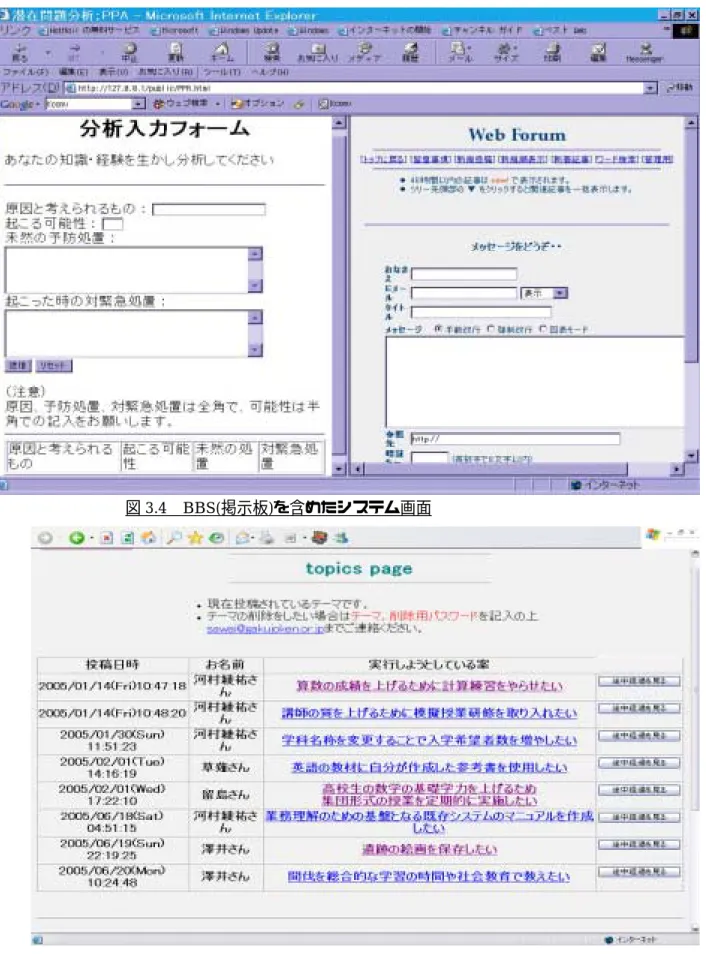706x954 pixels.
Task: Expand the address bar dropdown arrow
Action: pos(651,88)
